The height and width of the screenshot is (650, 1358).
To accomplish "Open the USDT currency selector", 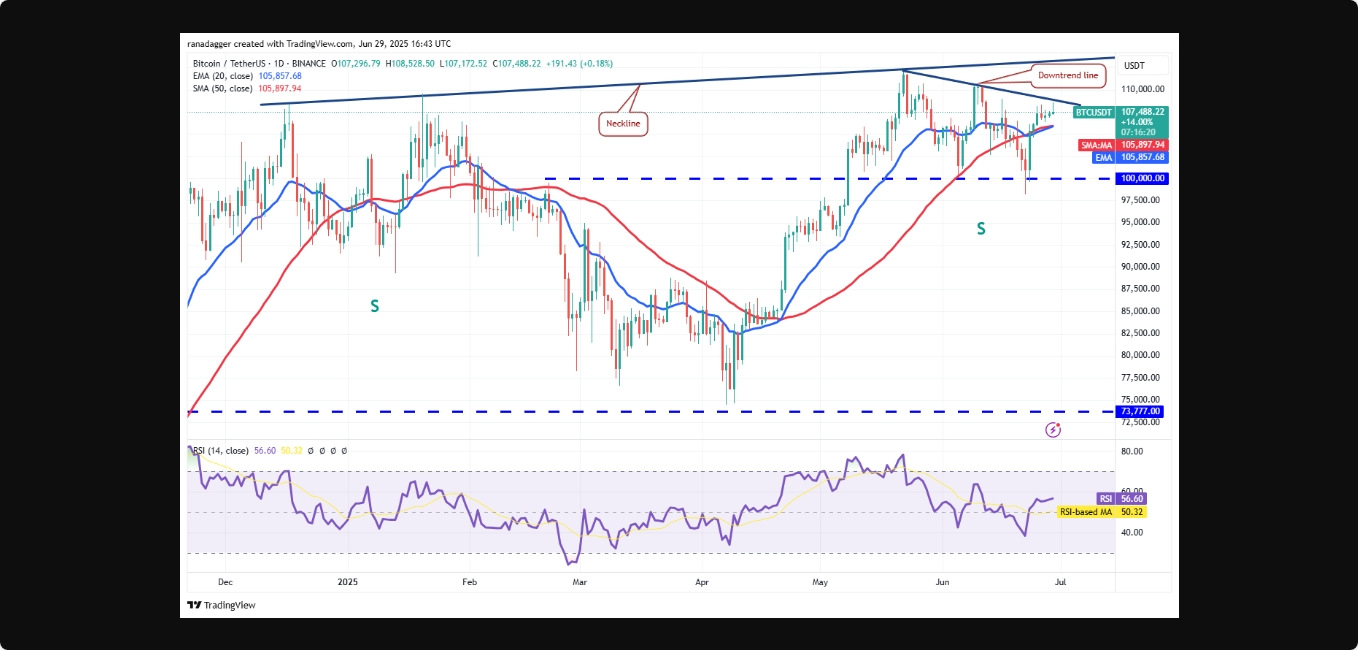I will coord(1134,66).
